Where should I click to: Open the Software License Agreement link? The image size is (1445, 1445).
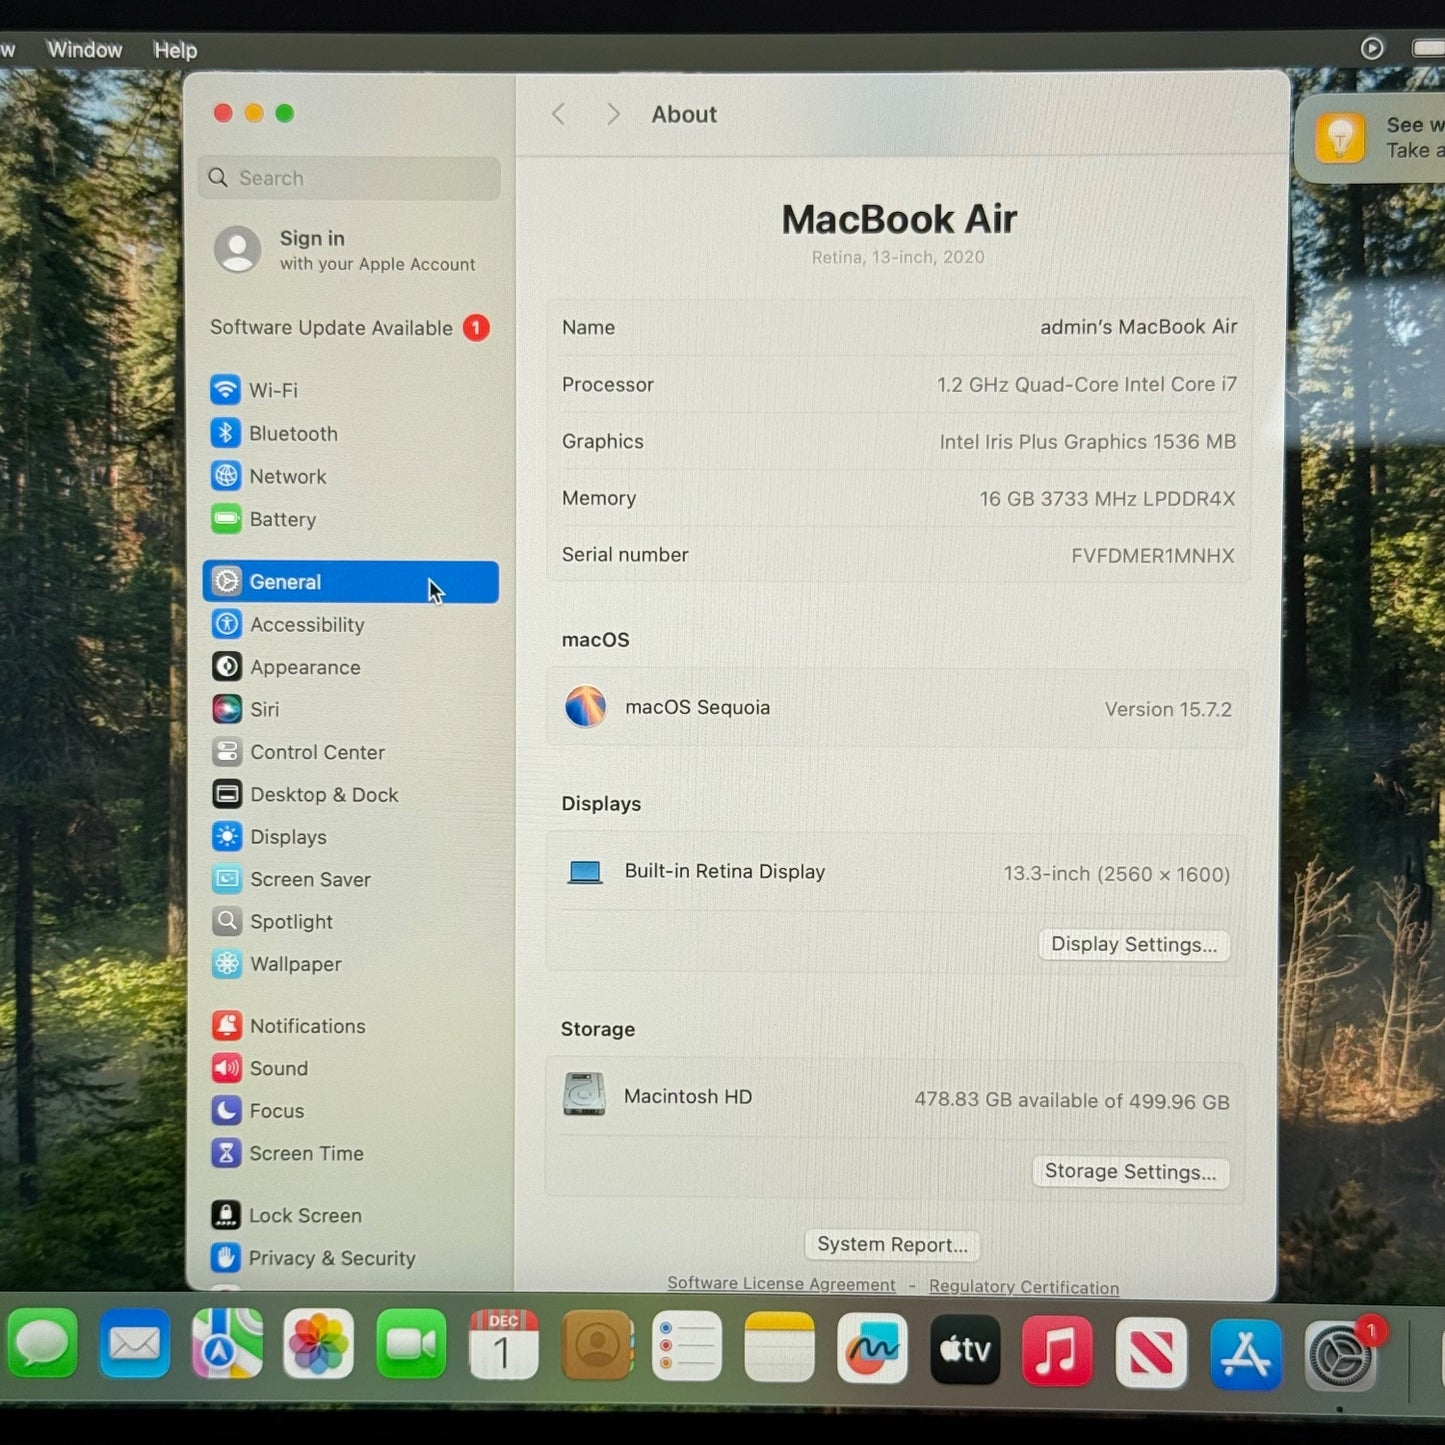pos(781,1284)
